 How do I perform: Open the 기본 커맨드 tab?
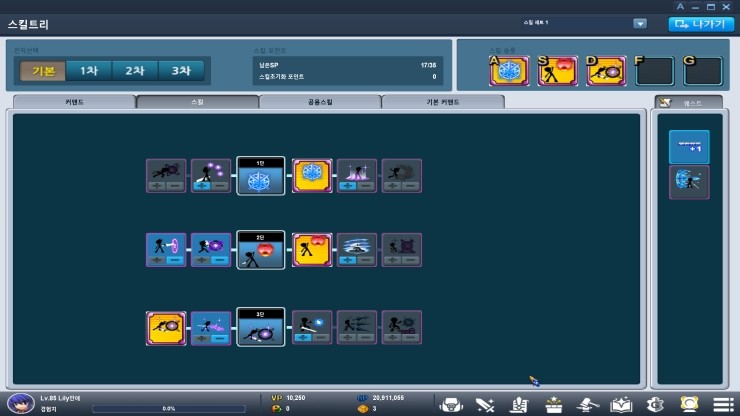(x=443, y=102)
